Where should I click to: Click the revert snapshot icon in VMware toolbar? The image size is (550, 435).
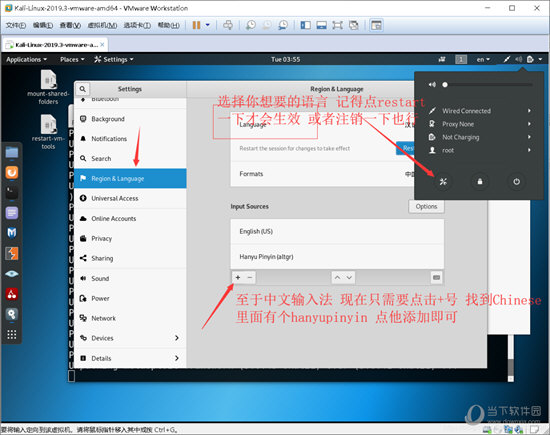point(267,25)
